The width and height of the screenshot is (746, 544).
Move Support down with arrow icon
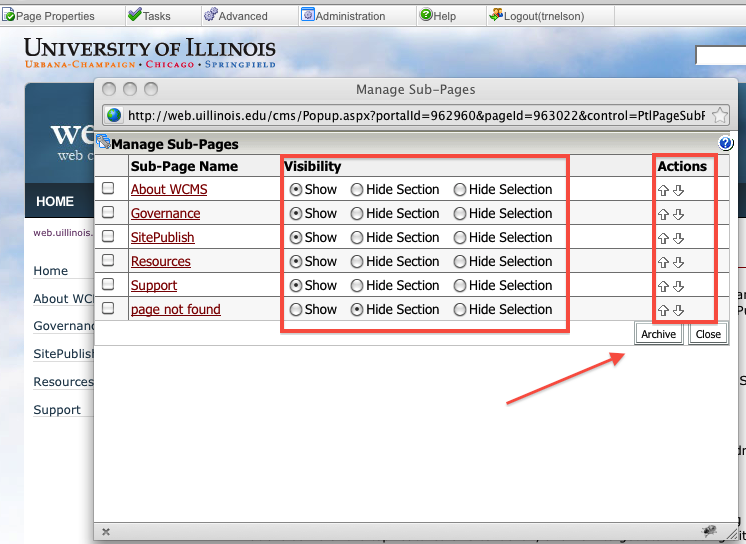click(678, 287)
